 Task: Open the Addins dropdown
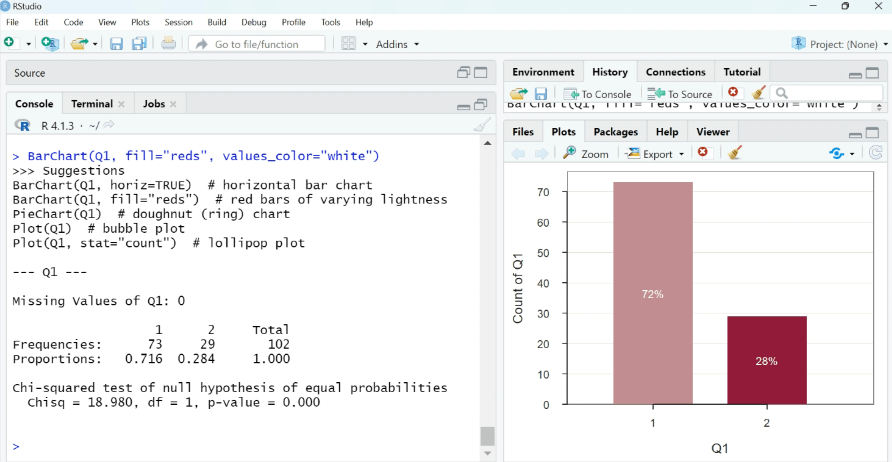tap(397, 44)
